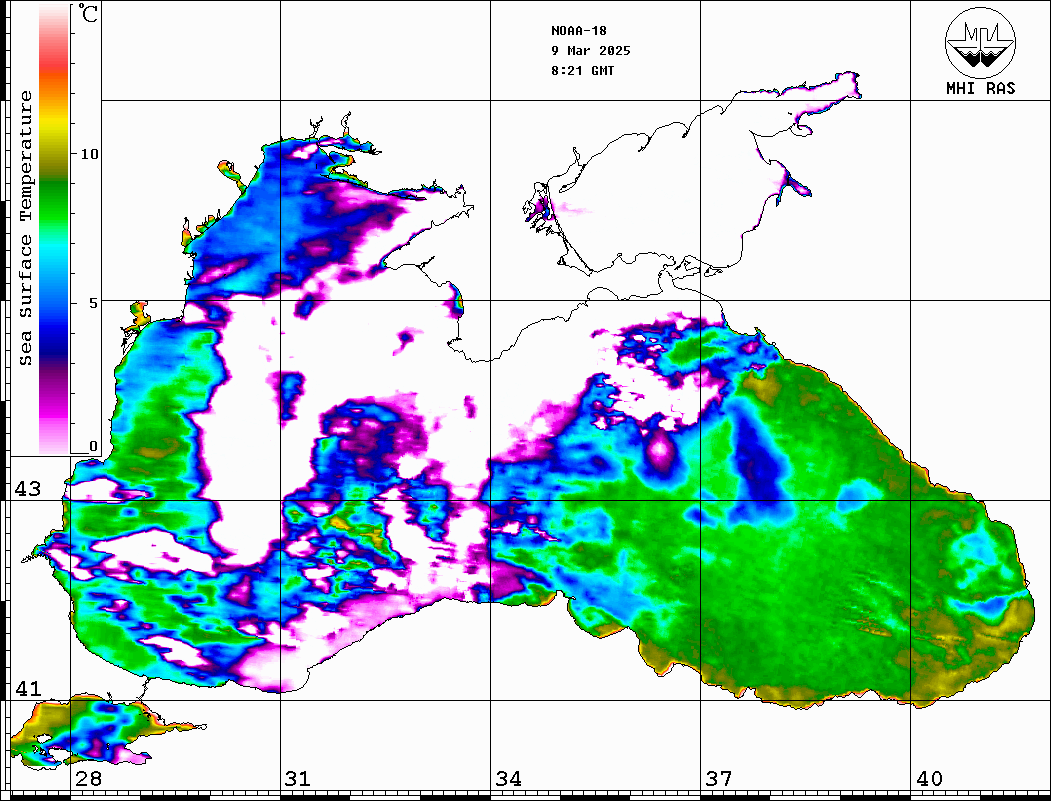Screen dimensions: 1051x801
Task: Click the Sea Surface Temperature vertical title
Action: tap(26, 228)
